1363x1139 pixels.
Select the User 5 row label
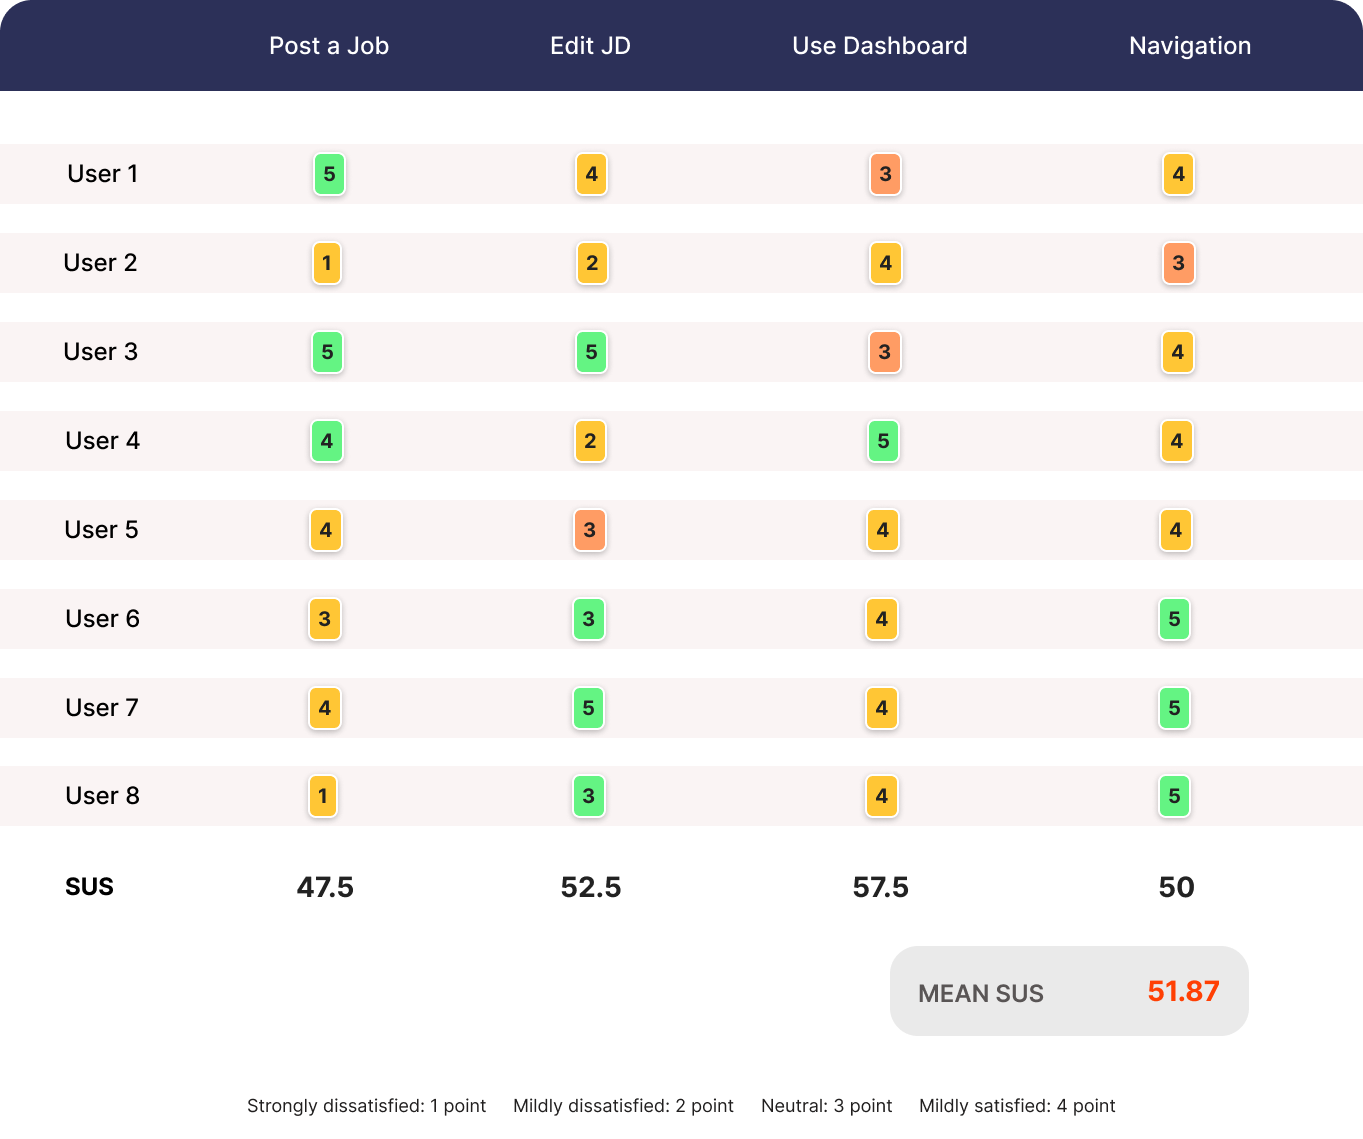coord(101,530)
